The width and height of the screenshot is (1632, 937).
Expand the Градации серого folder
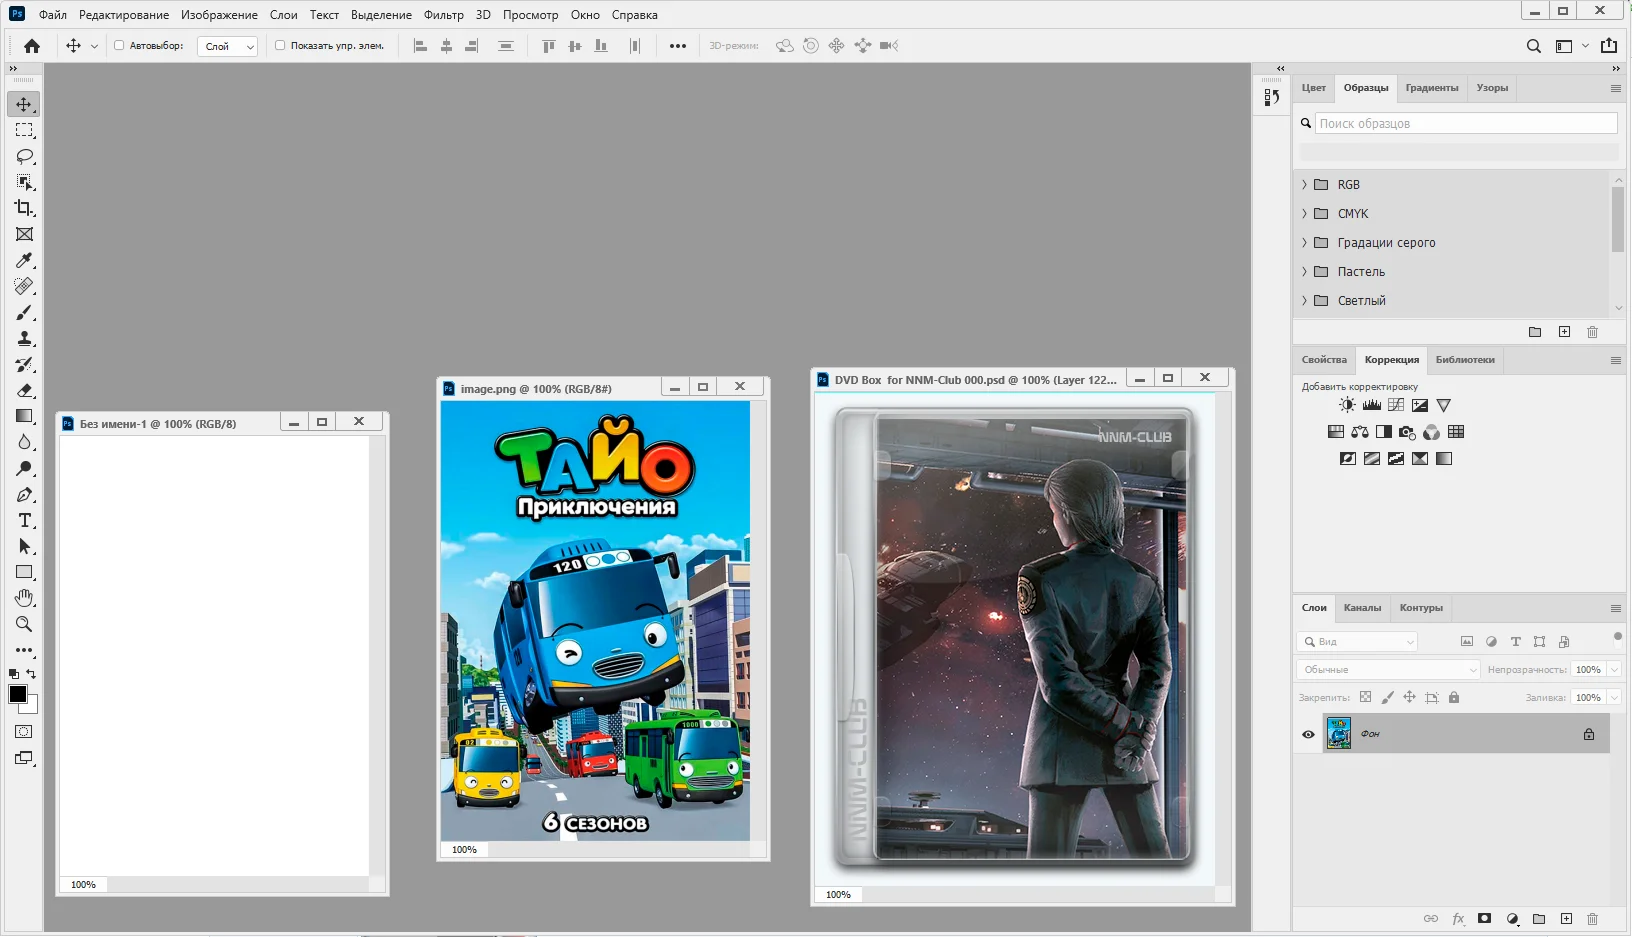1304,243
